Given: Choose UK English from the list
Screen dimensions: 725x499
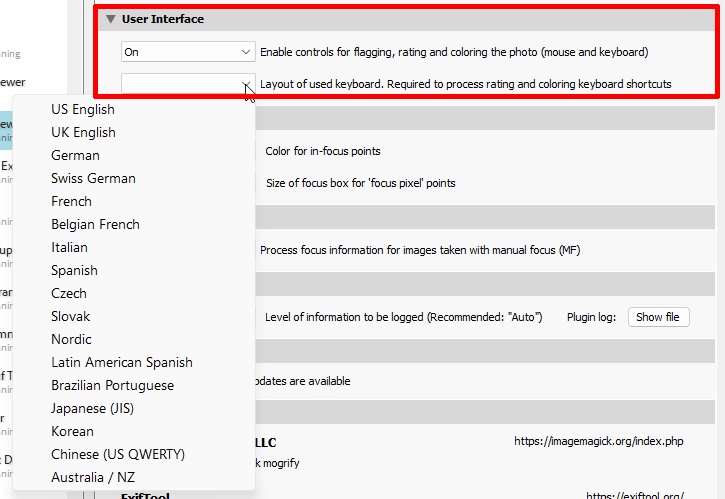Looking at the screenshot, I should (83, 132).
